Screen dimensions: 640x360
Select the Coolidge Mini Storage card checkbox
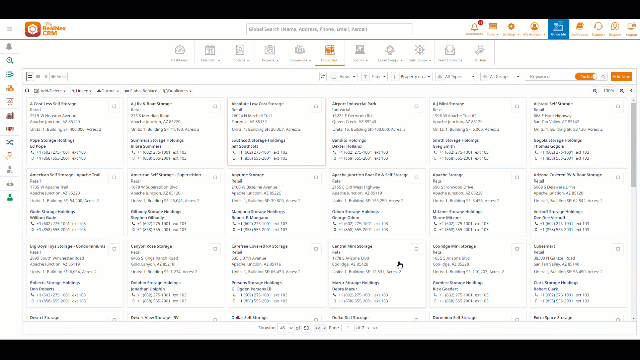[x=517, y=249]
